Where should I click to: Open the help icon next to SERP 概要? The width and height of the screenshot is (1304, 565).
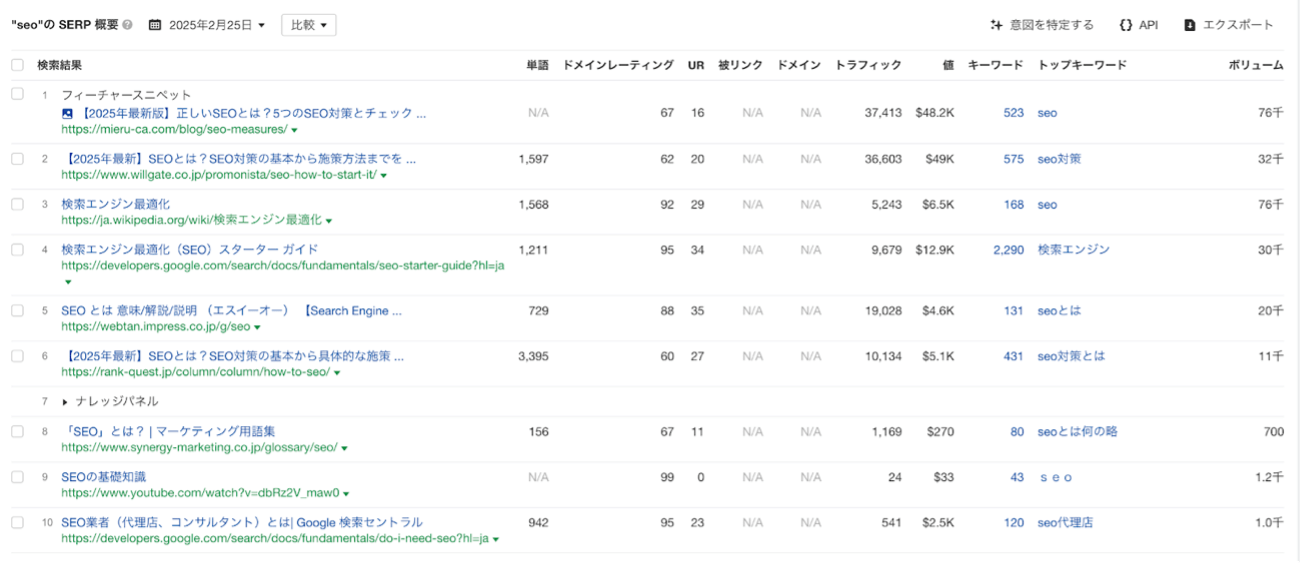pos(127,25)
